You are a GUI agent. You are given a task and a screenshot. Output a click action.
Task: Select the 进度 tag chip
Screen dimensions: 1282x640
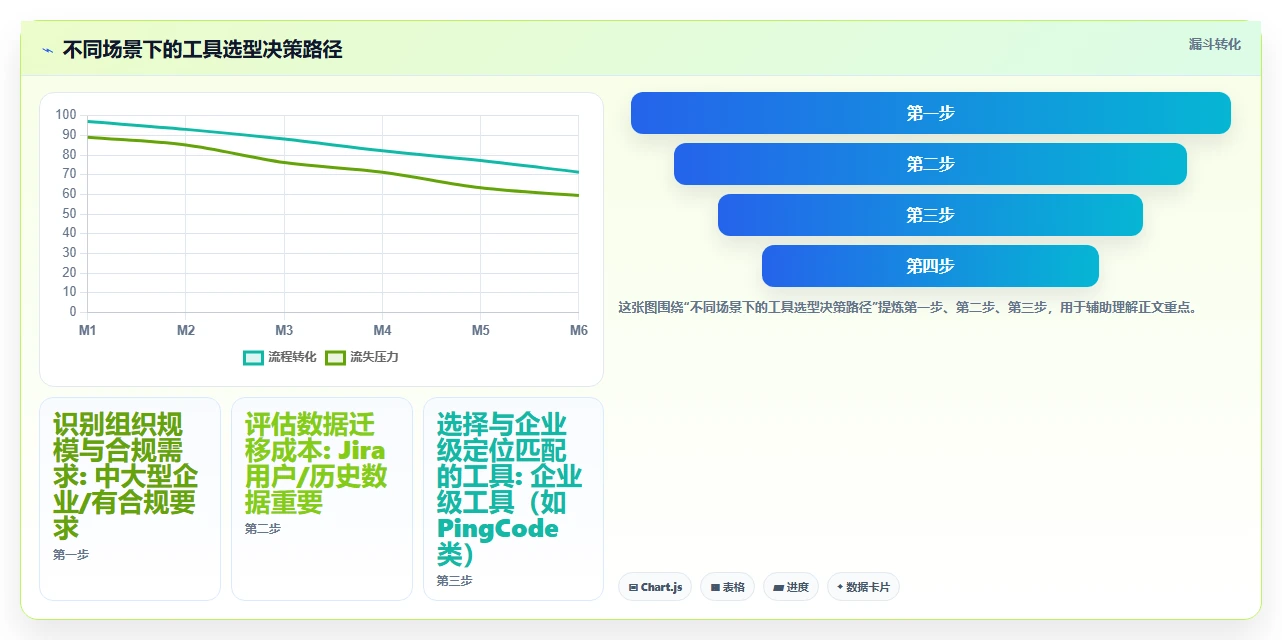tap(791, 587)
